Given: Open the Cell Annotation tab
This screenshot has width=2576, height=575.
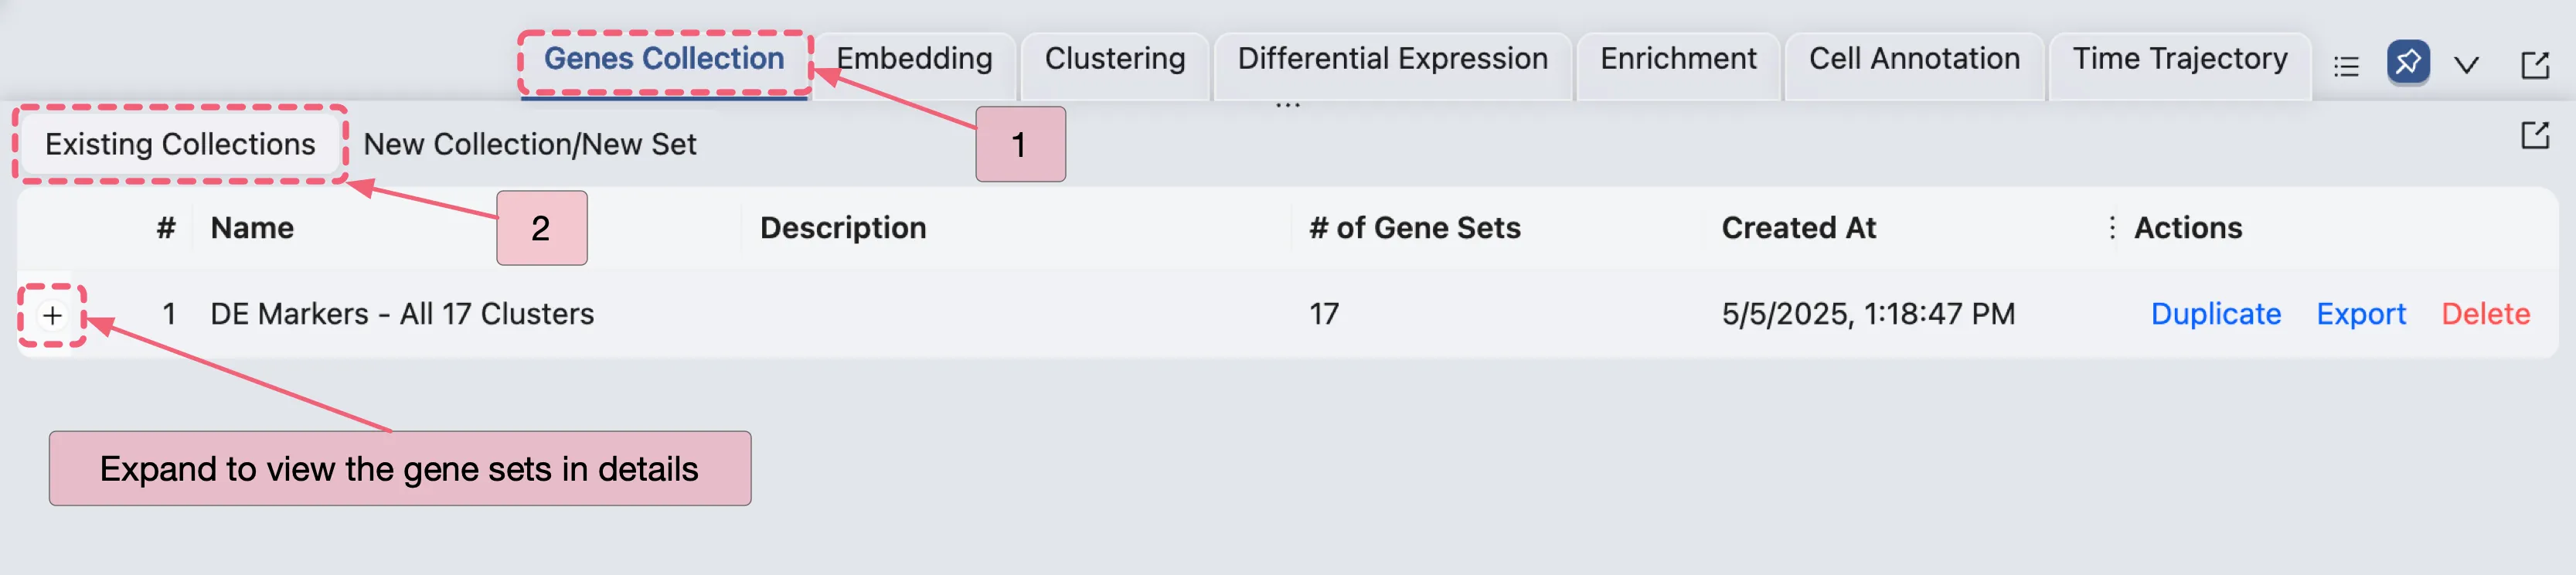Looking at the screenshot, I should (1913, 58).
